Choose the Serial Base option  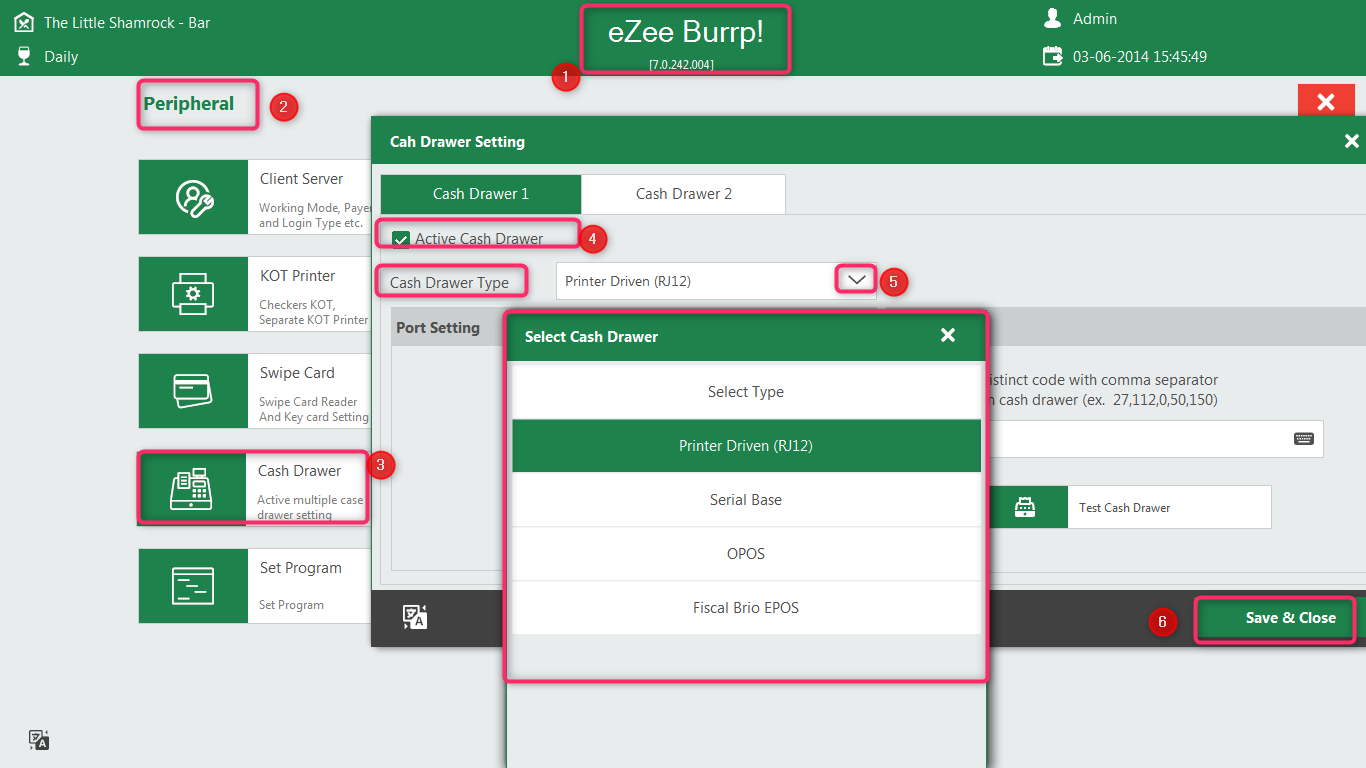(x=746, y=500)
